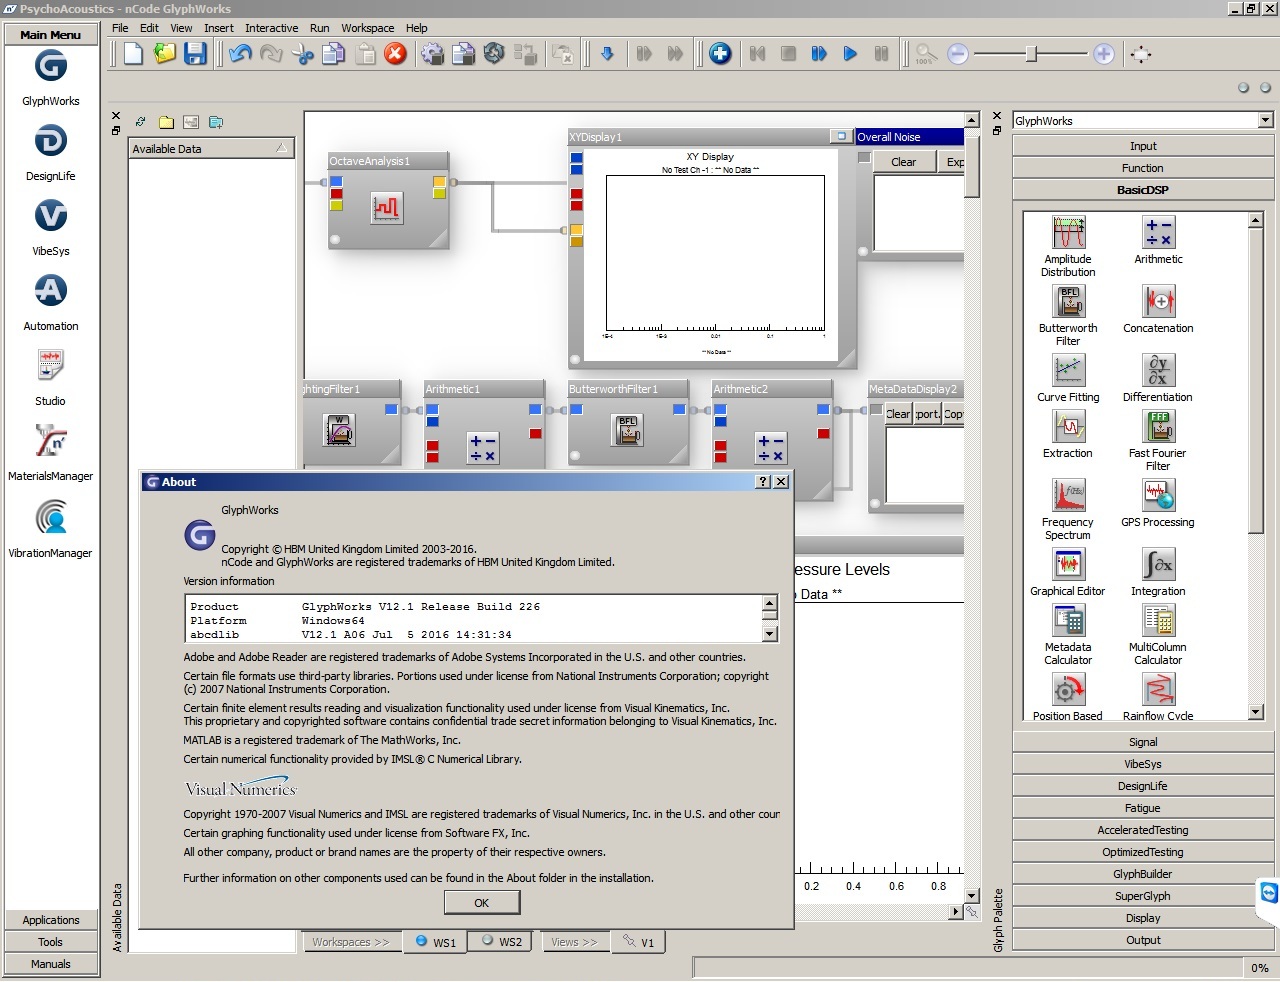Click the pan crosshair toolbar icon

click(1141, 54)
